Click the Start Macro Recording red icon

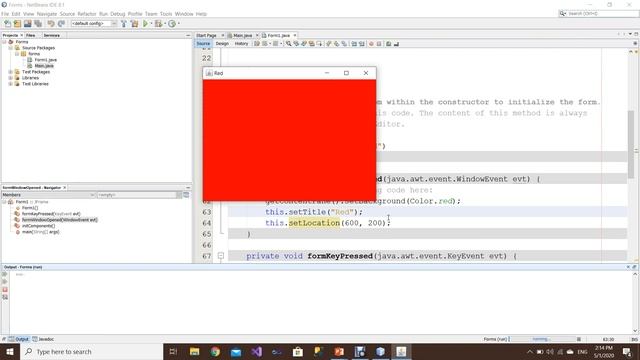[371, 44]
